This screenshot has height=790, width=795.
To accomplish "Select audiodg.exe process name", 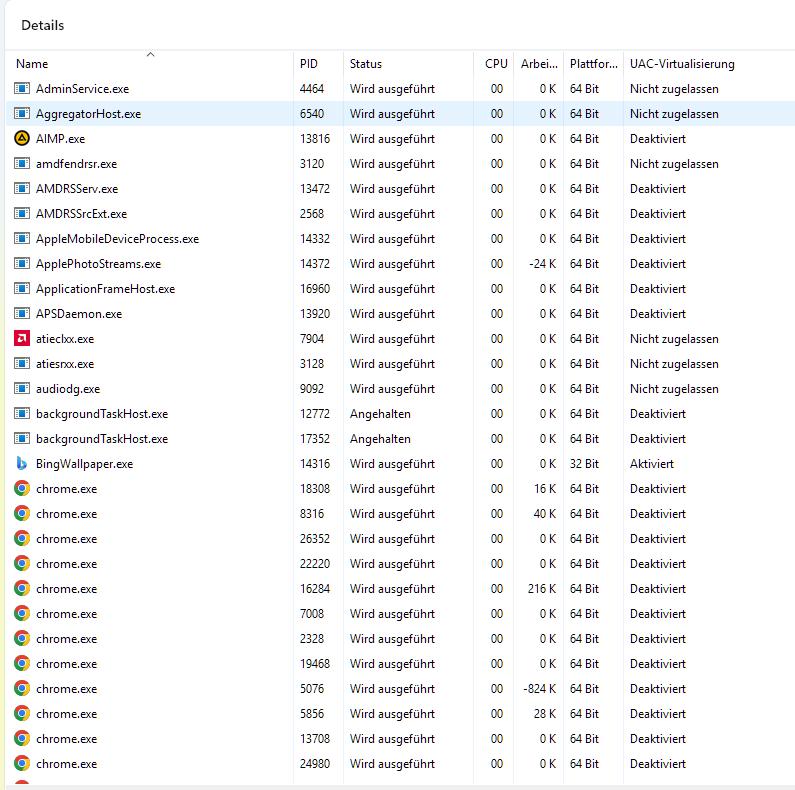I will pos(68,388).
